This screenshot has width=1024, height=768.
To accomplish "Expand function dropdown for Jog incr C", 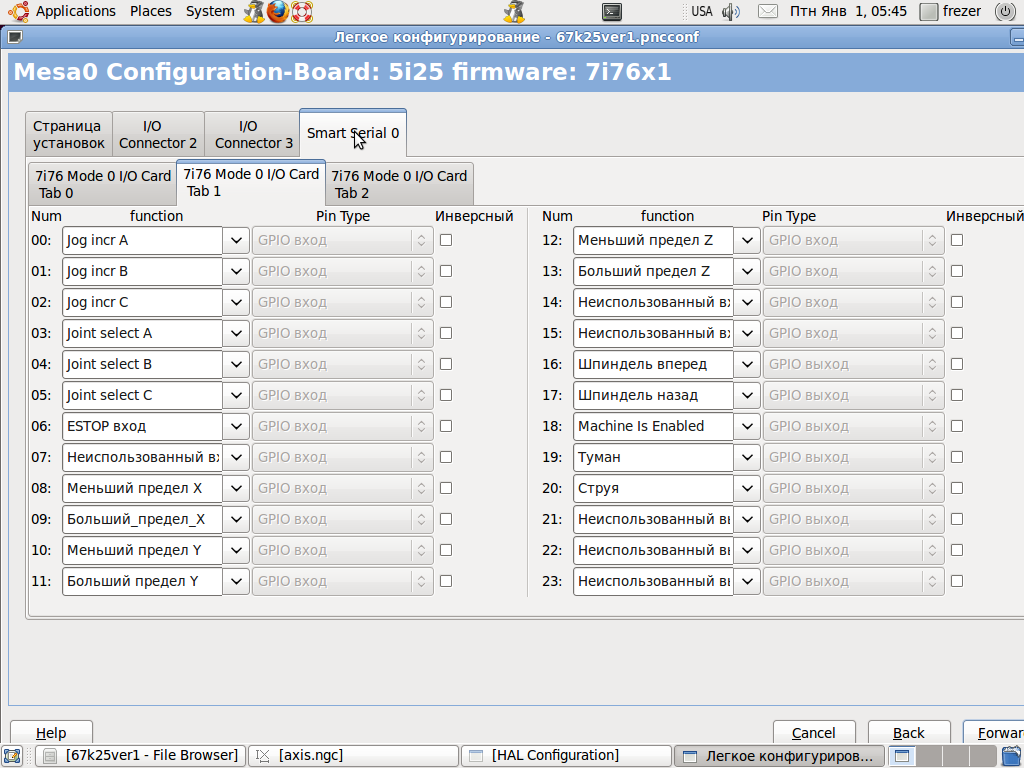I will (x=236, y=302).
